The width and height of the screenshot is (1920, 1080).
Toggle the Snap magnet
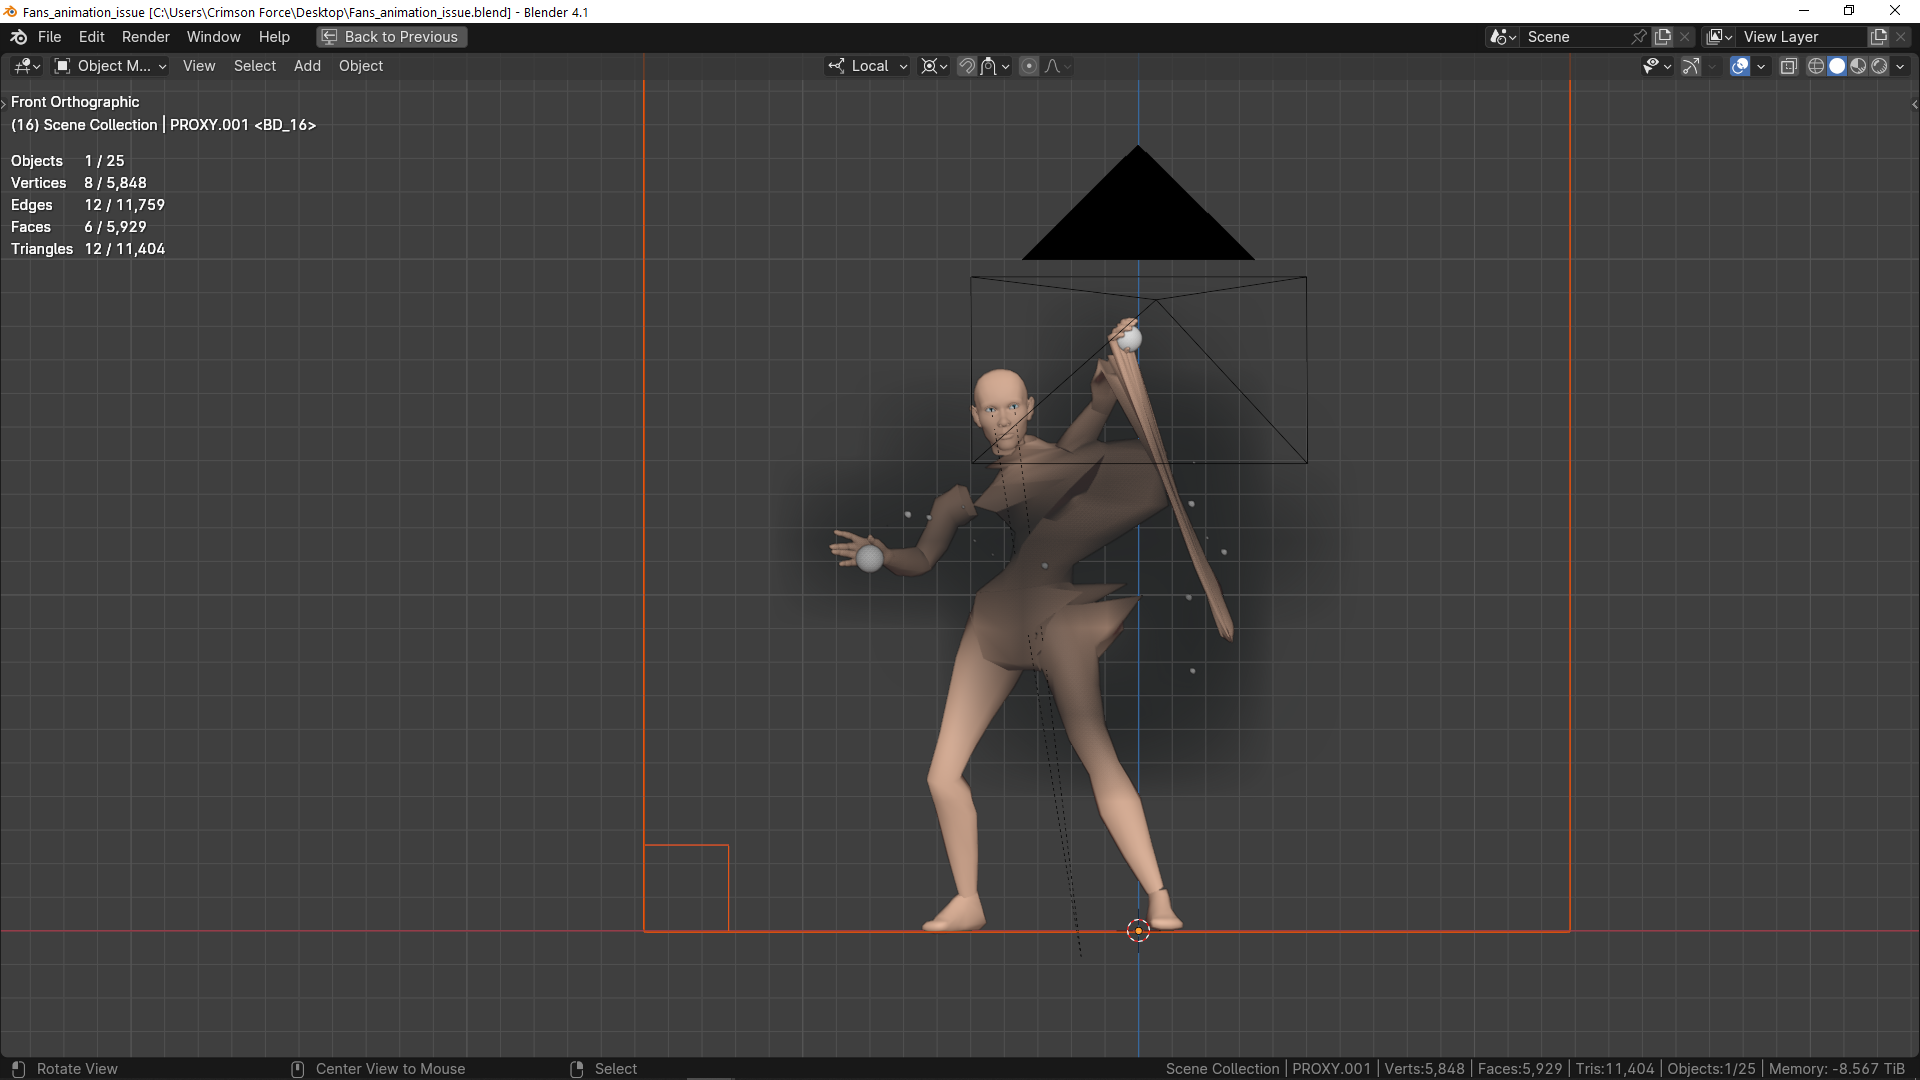pos(967,66)
